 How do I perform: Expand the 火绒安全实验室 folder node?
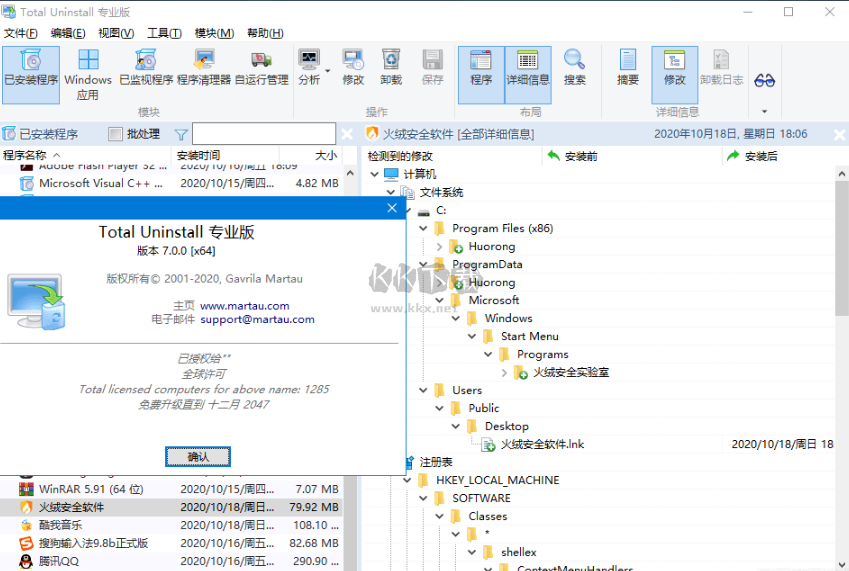pos(504,372)
